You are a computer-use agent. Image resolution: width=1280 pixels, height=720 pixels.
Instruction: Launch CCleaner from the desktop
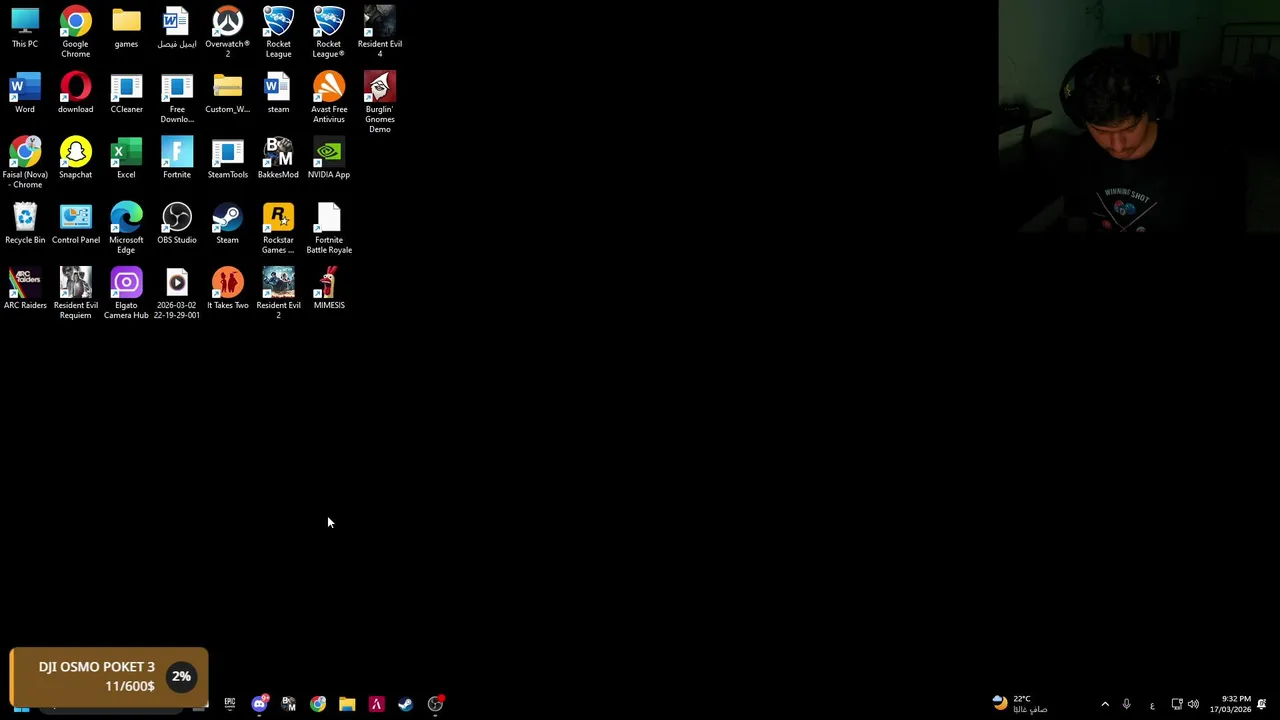[126, 92]
